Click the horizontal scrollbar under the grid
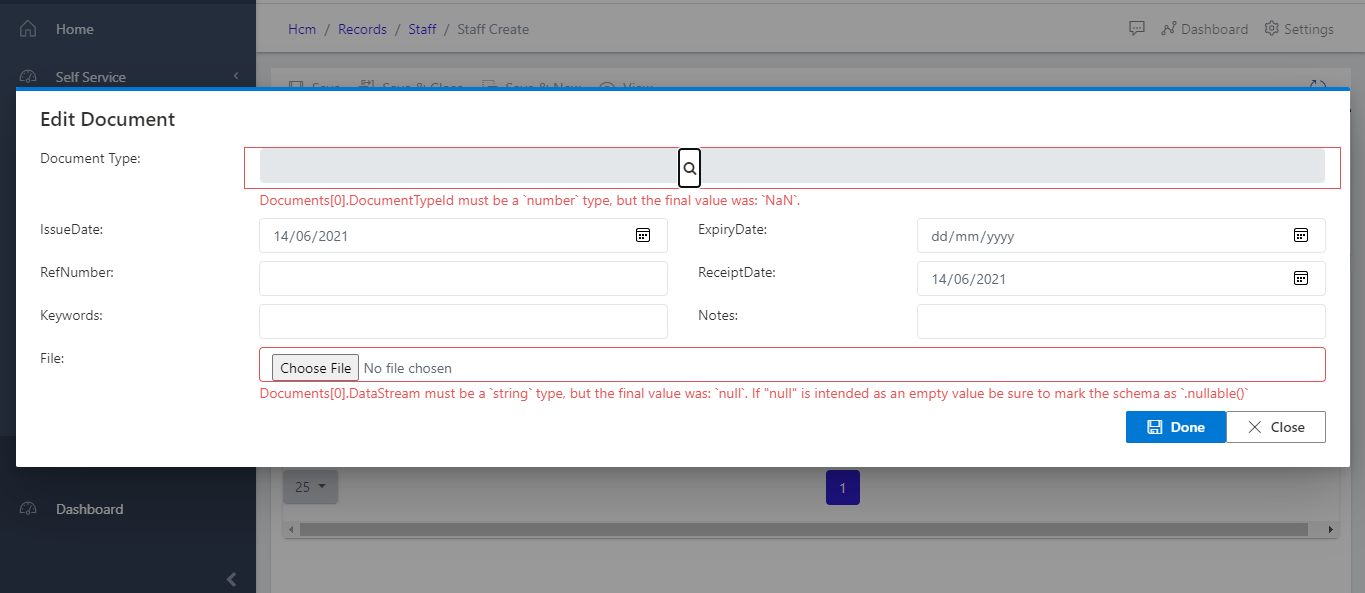Image resolution: width=1365 pixels, height=593 pixels. (800, 529)
